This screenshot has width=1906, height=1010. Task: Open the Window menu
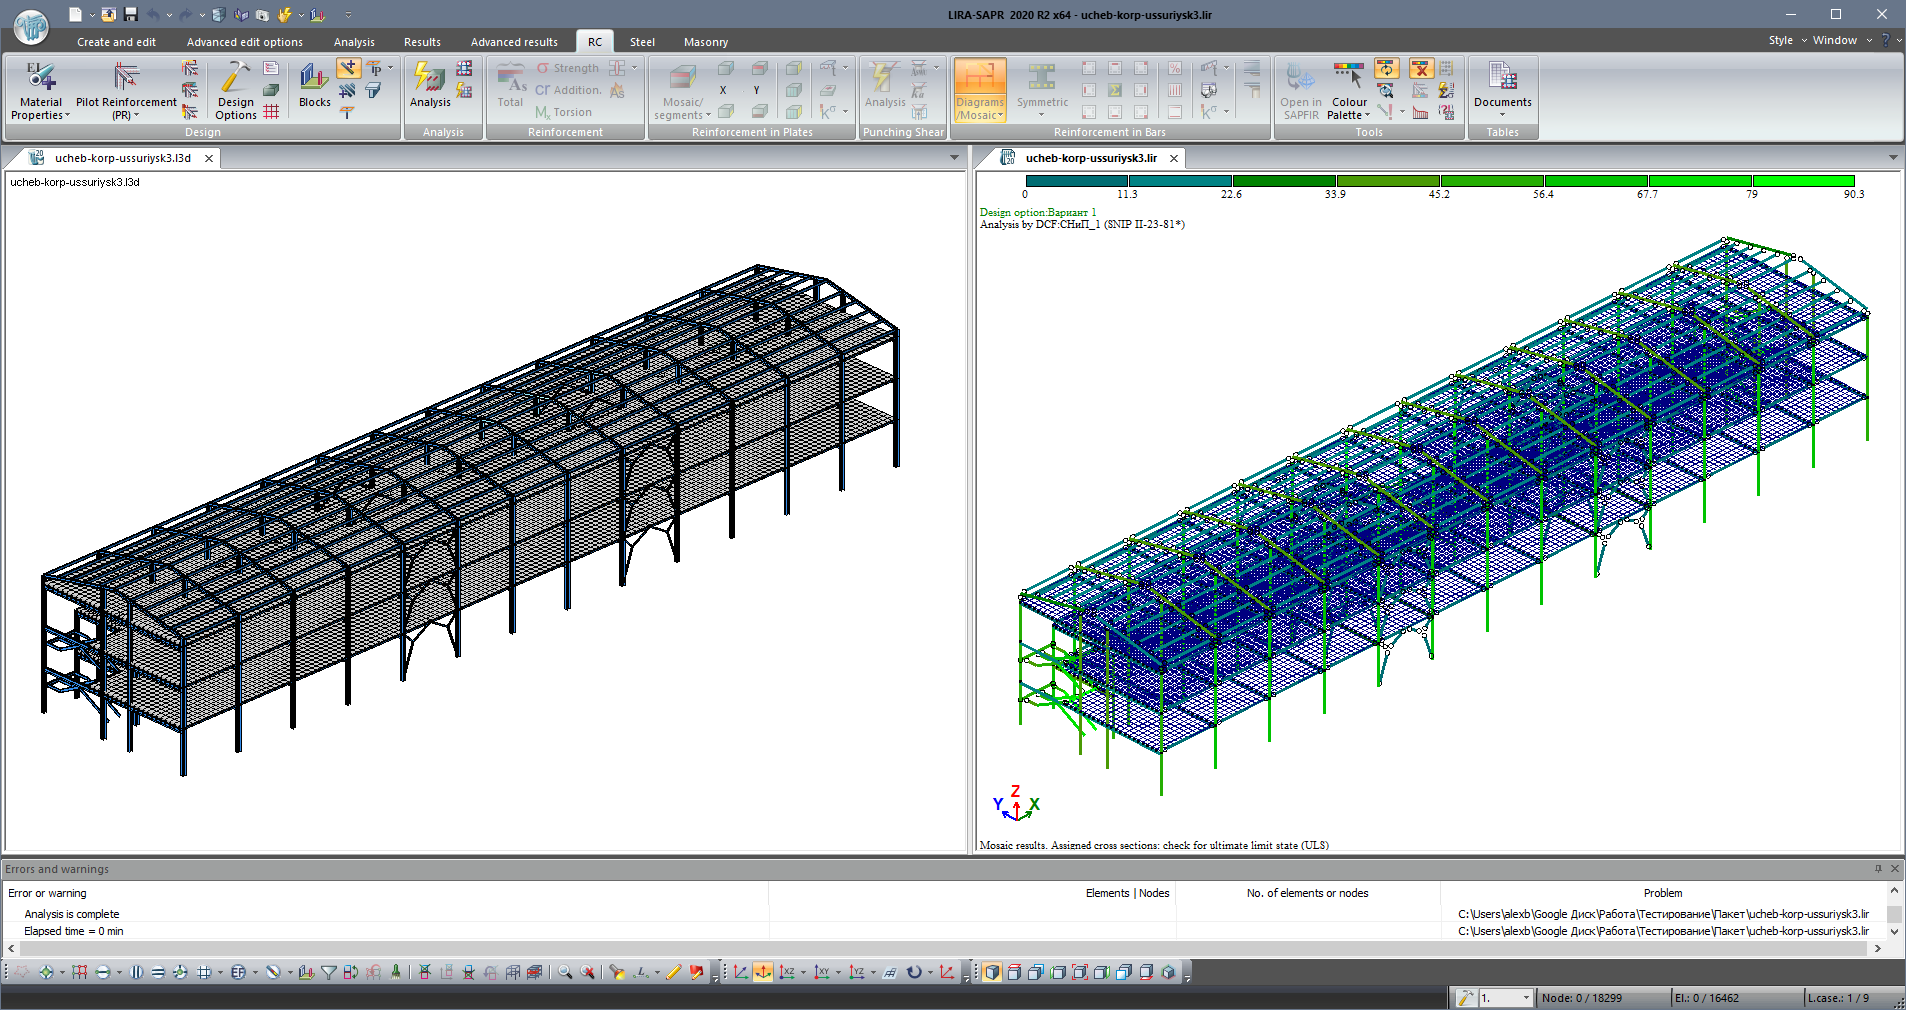click(1834, 40)
